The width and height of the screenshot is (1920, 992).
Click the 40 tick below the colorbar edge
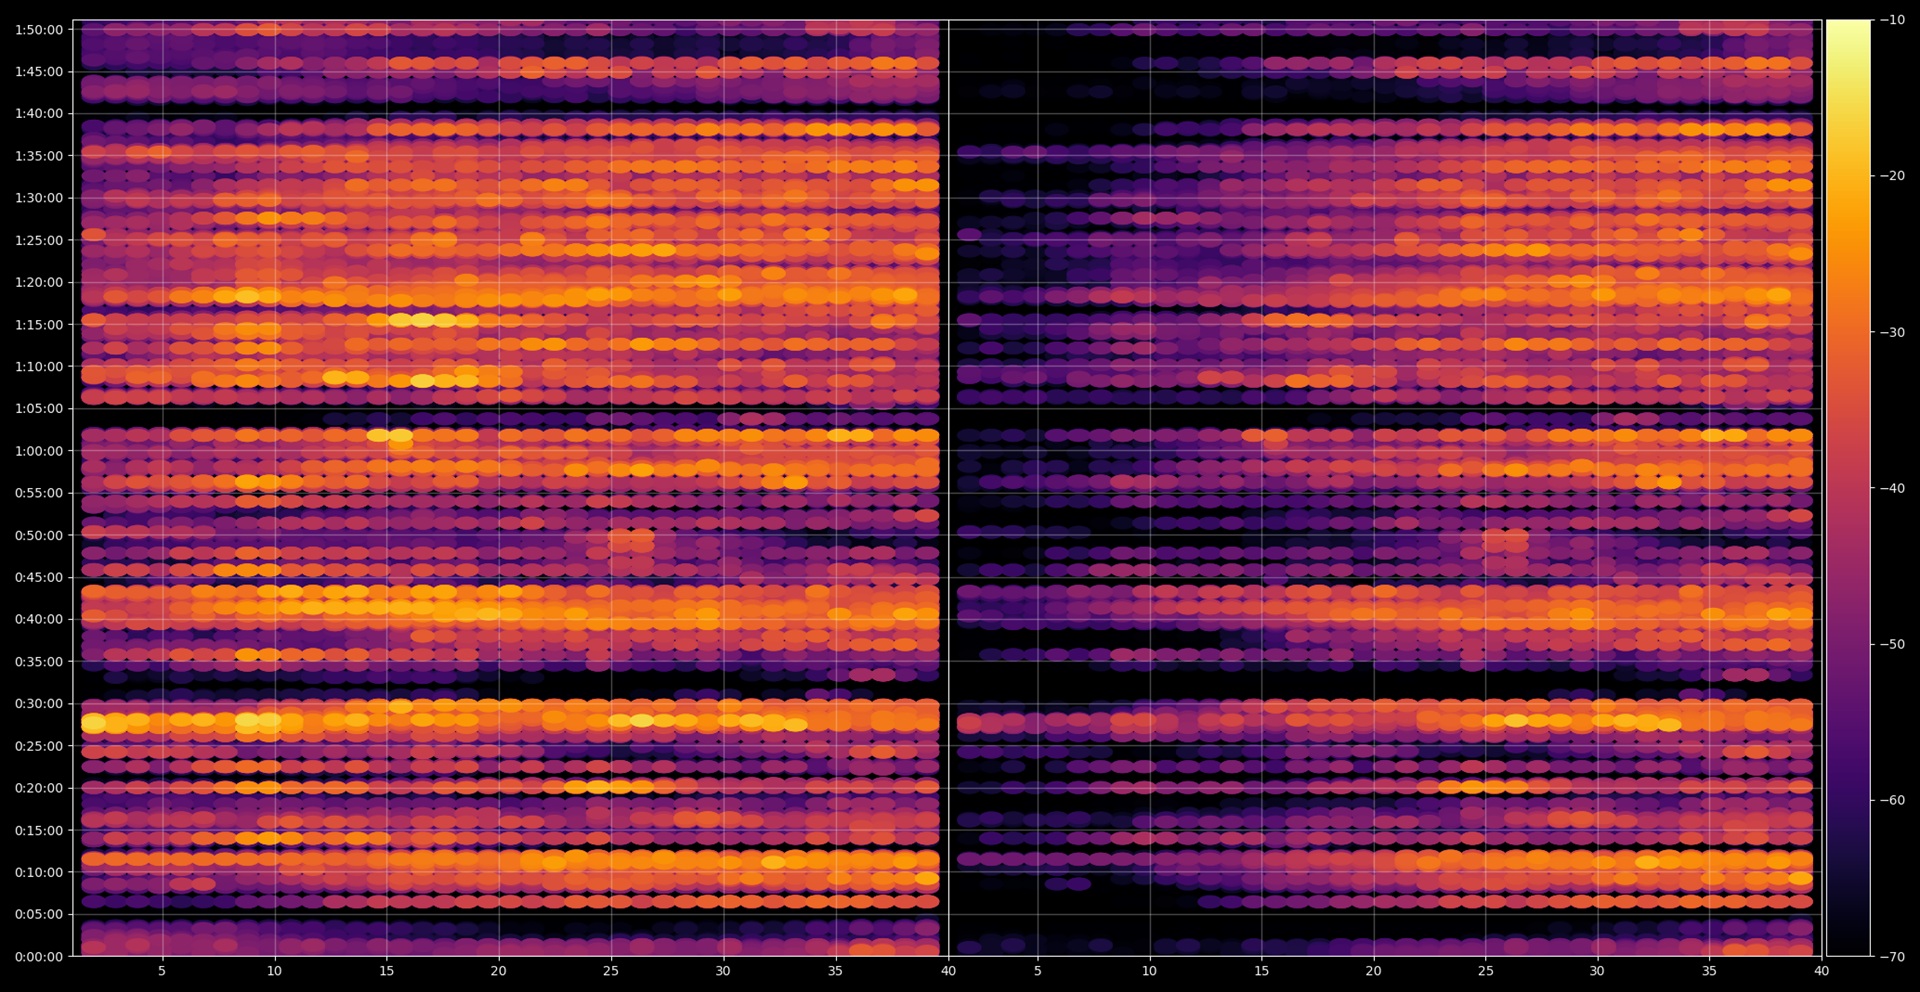pyautogui.click(x=1822, y=970)
